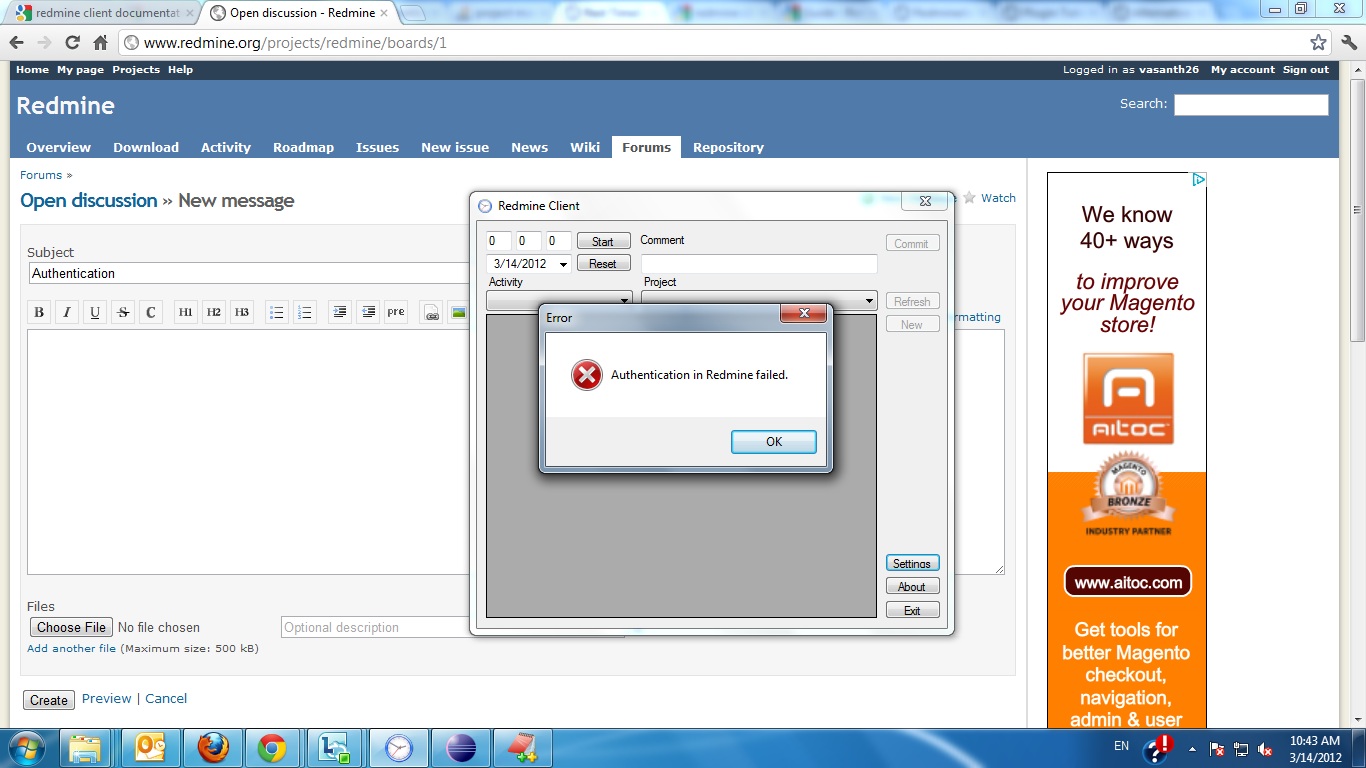1366x768 pixels.
Task: Click Sign out link
Action: (x=1306, y=70)
